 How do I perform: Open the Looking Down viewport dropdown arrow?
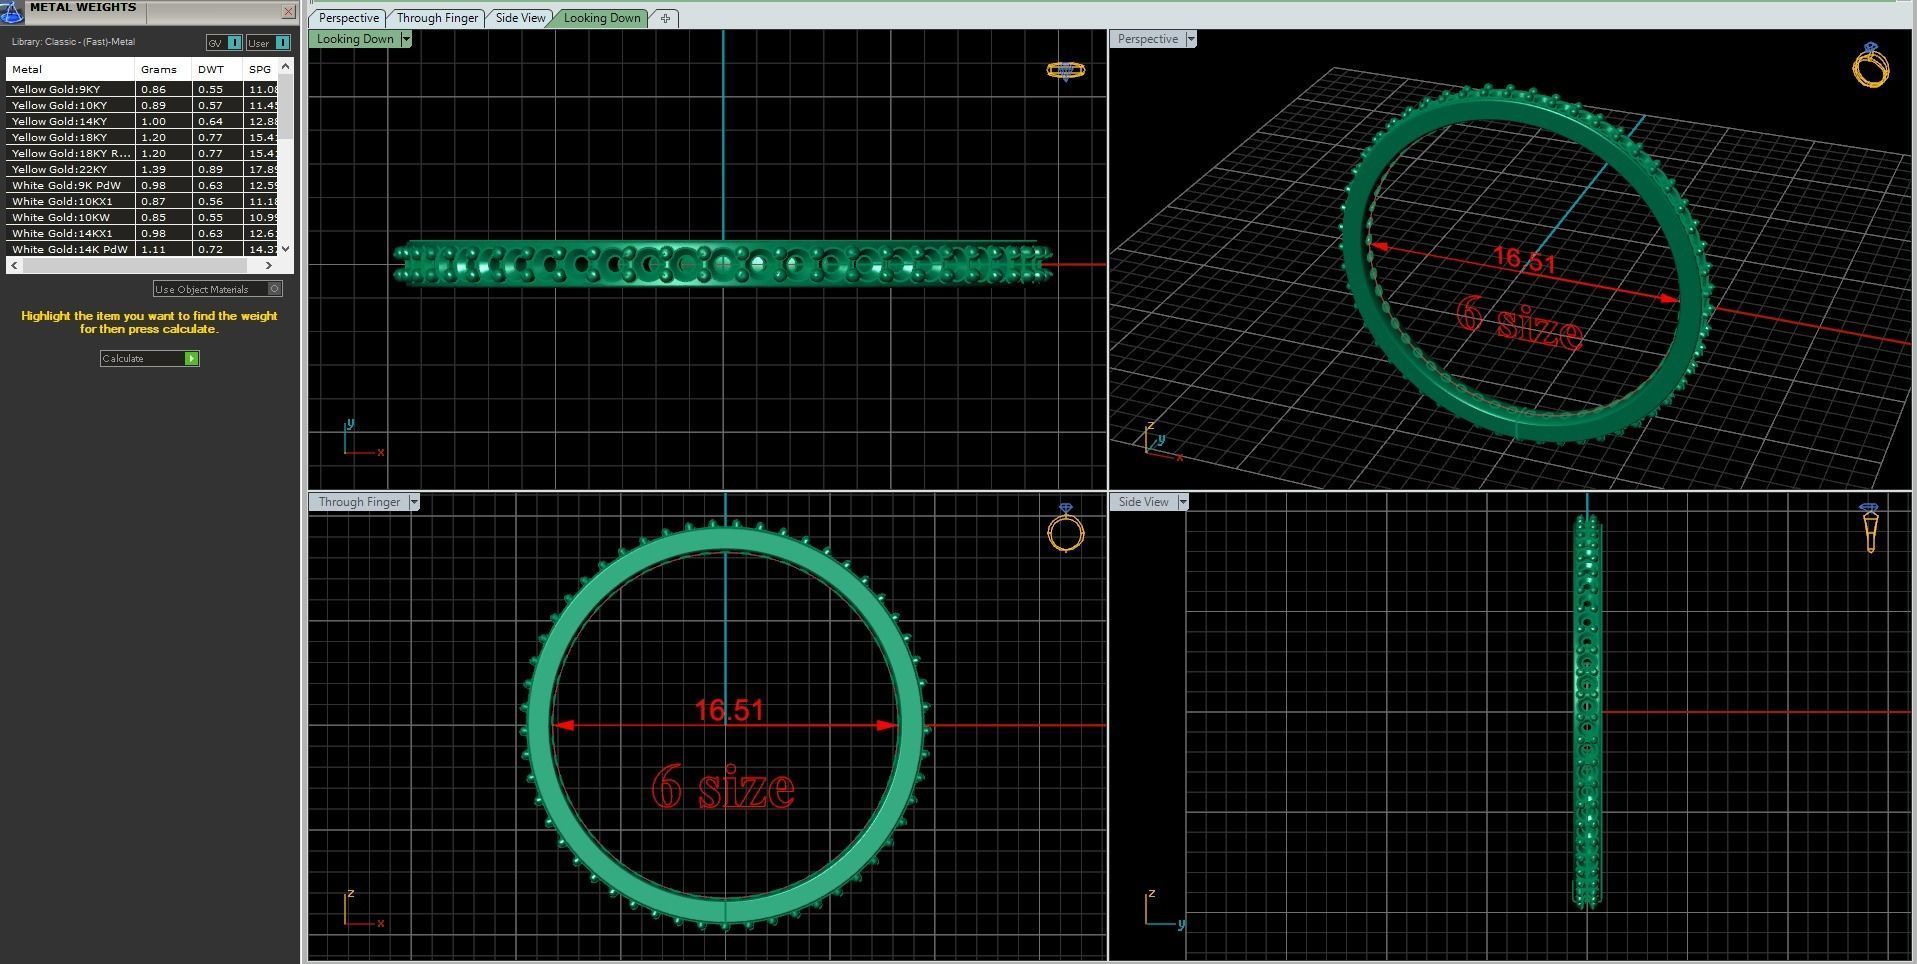[x=406, y=39]
